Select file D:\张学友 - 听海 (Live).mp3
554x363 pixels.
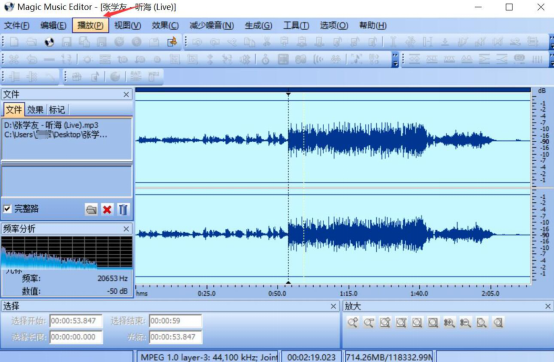tap(52, 125)
